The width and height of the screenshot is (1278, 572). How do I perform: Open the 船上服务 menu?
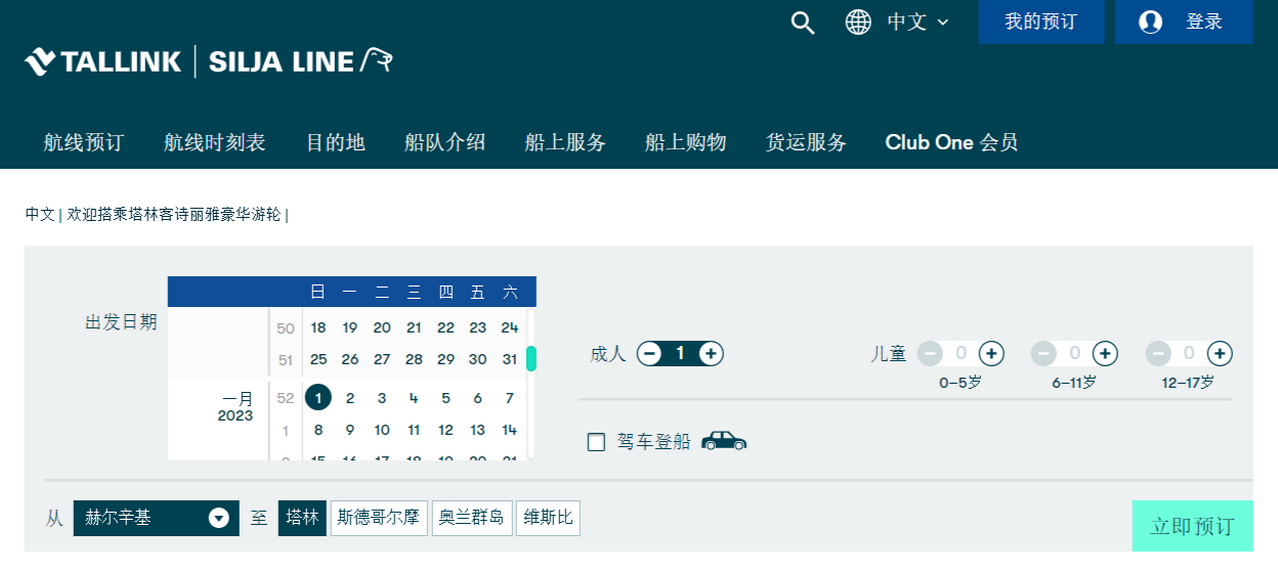[x=566, y=142]
